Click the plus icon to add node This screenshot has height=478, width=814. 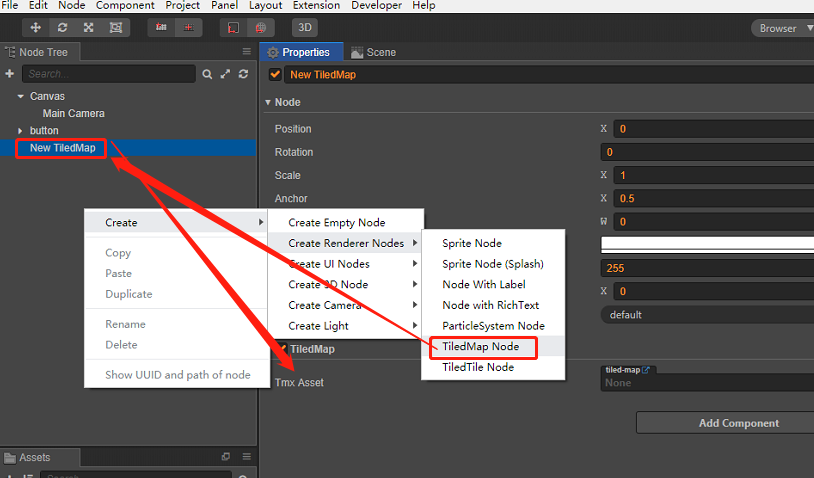[9, 74]
